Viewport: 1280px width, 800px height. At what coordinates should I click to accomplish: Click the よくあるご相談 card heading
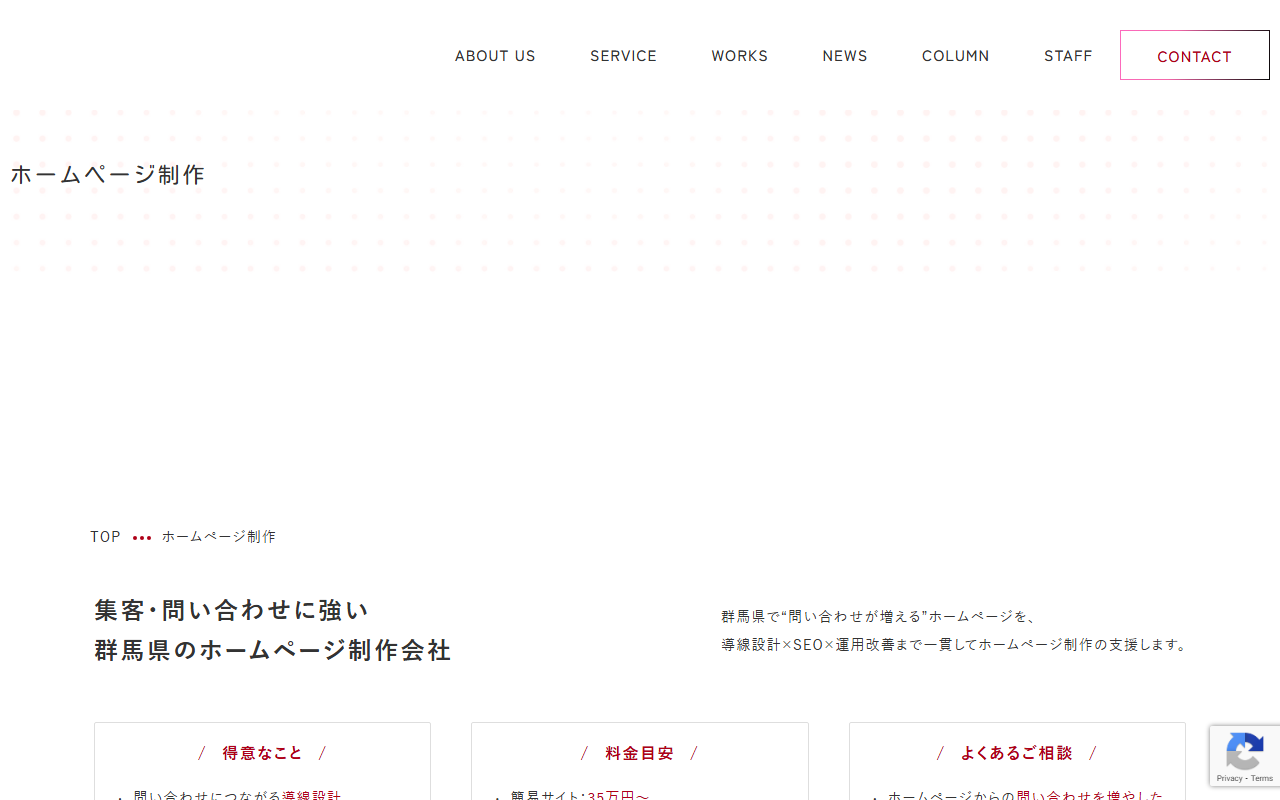1016,753
